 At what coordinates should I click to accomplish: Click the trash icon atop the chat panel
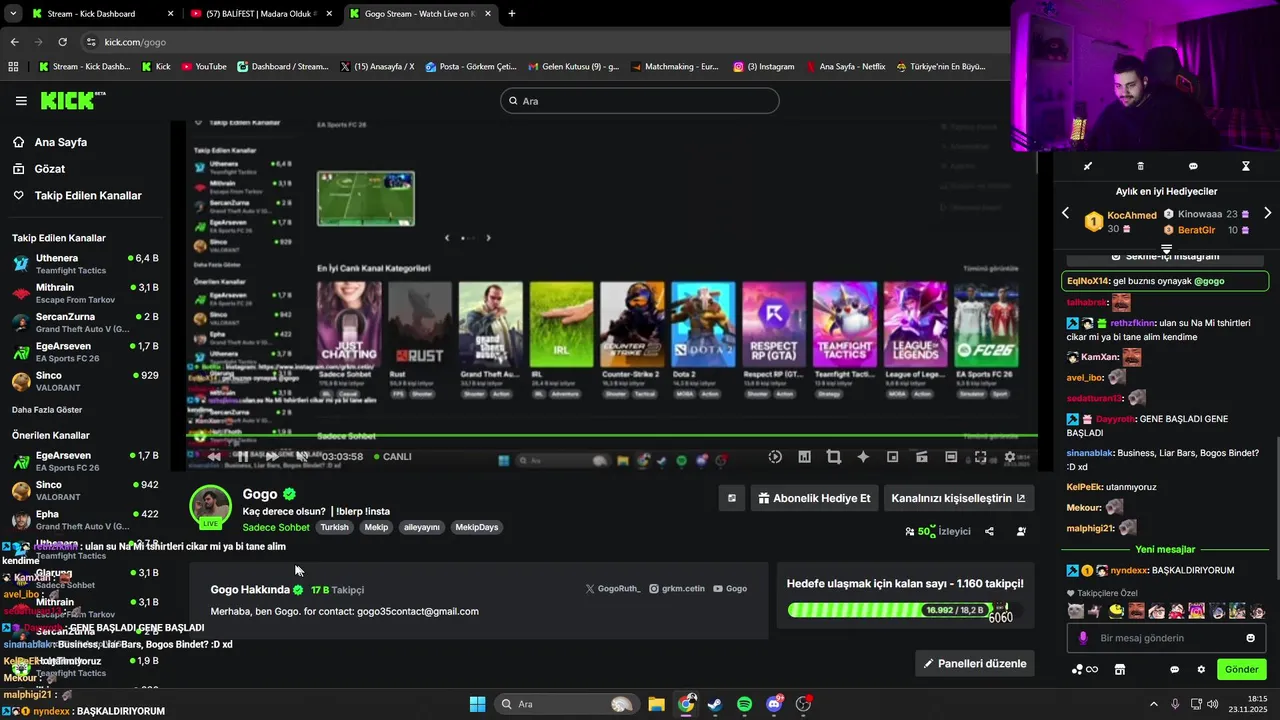click(x=1141, y=166)
